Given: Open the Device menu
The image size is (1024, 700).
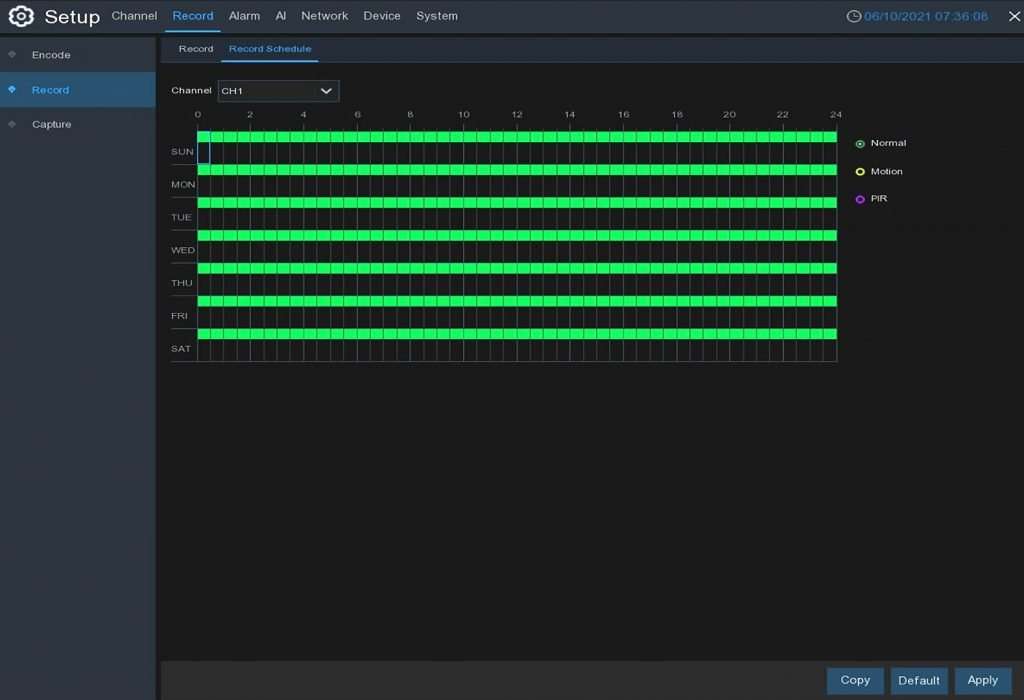Looking at the screenshot, I should [x=382, y=16].
